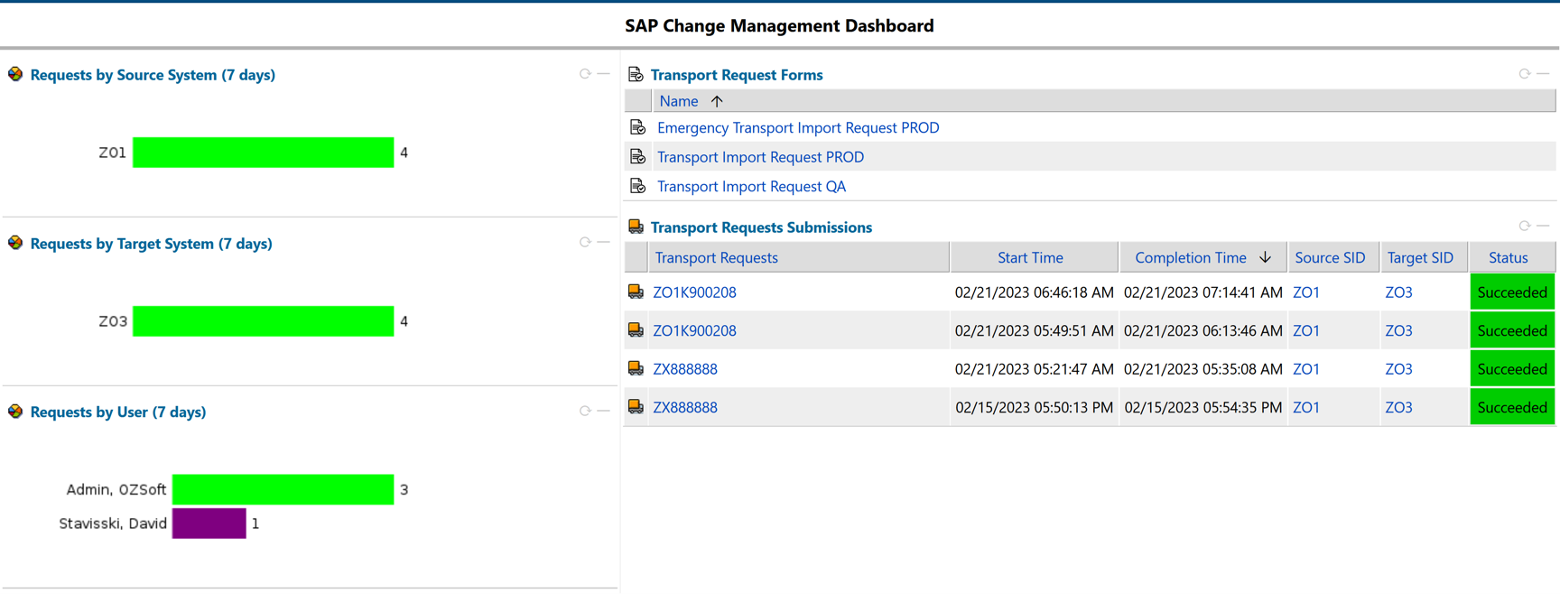
Task: Open the Transport Import Request PROD form
Action: pyautogui.click(x=760, y=157)
